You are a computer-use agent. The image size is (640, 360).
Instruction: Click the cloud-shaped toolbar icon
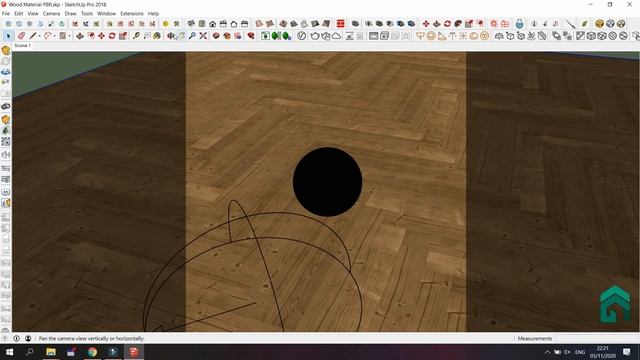[x=336, y=36]
